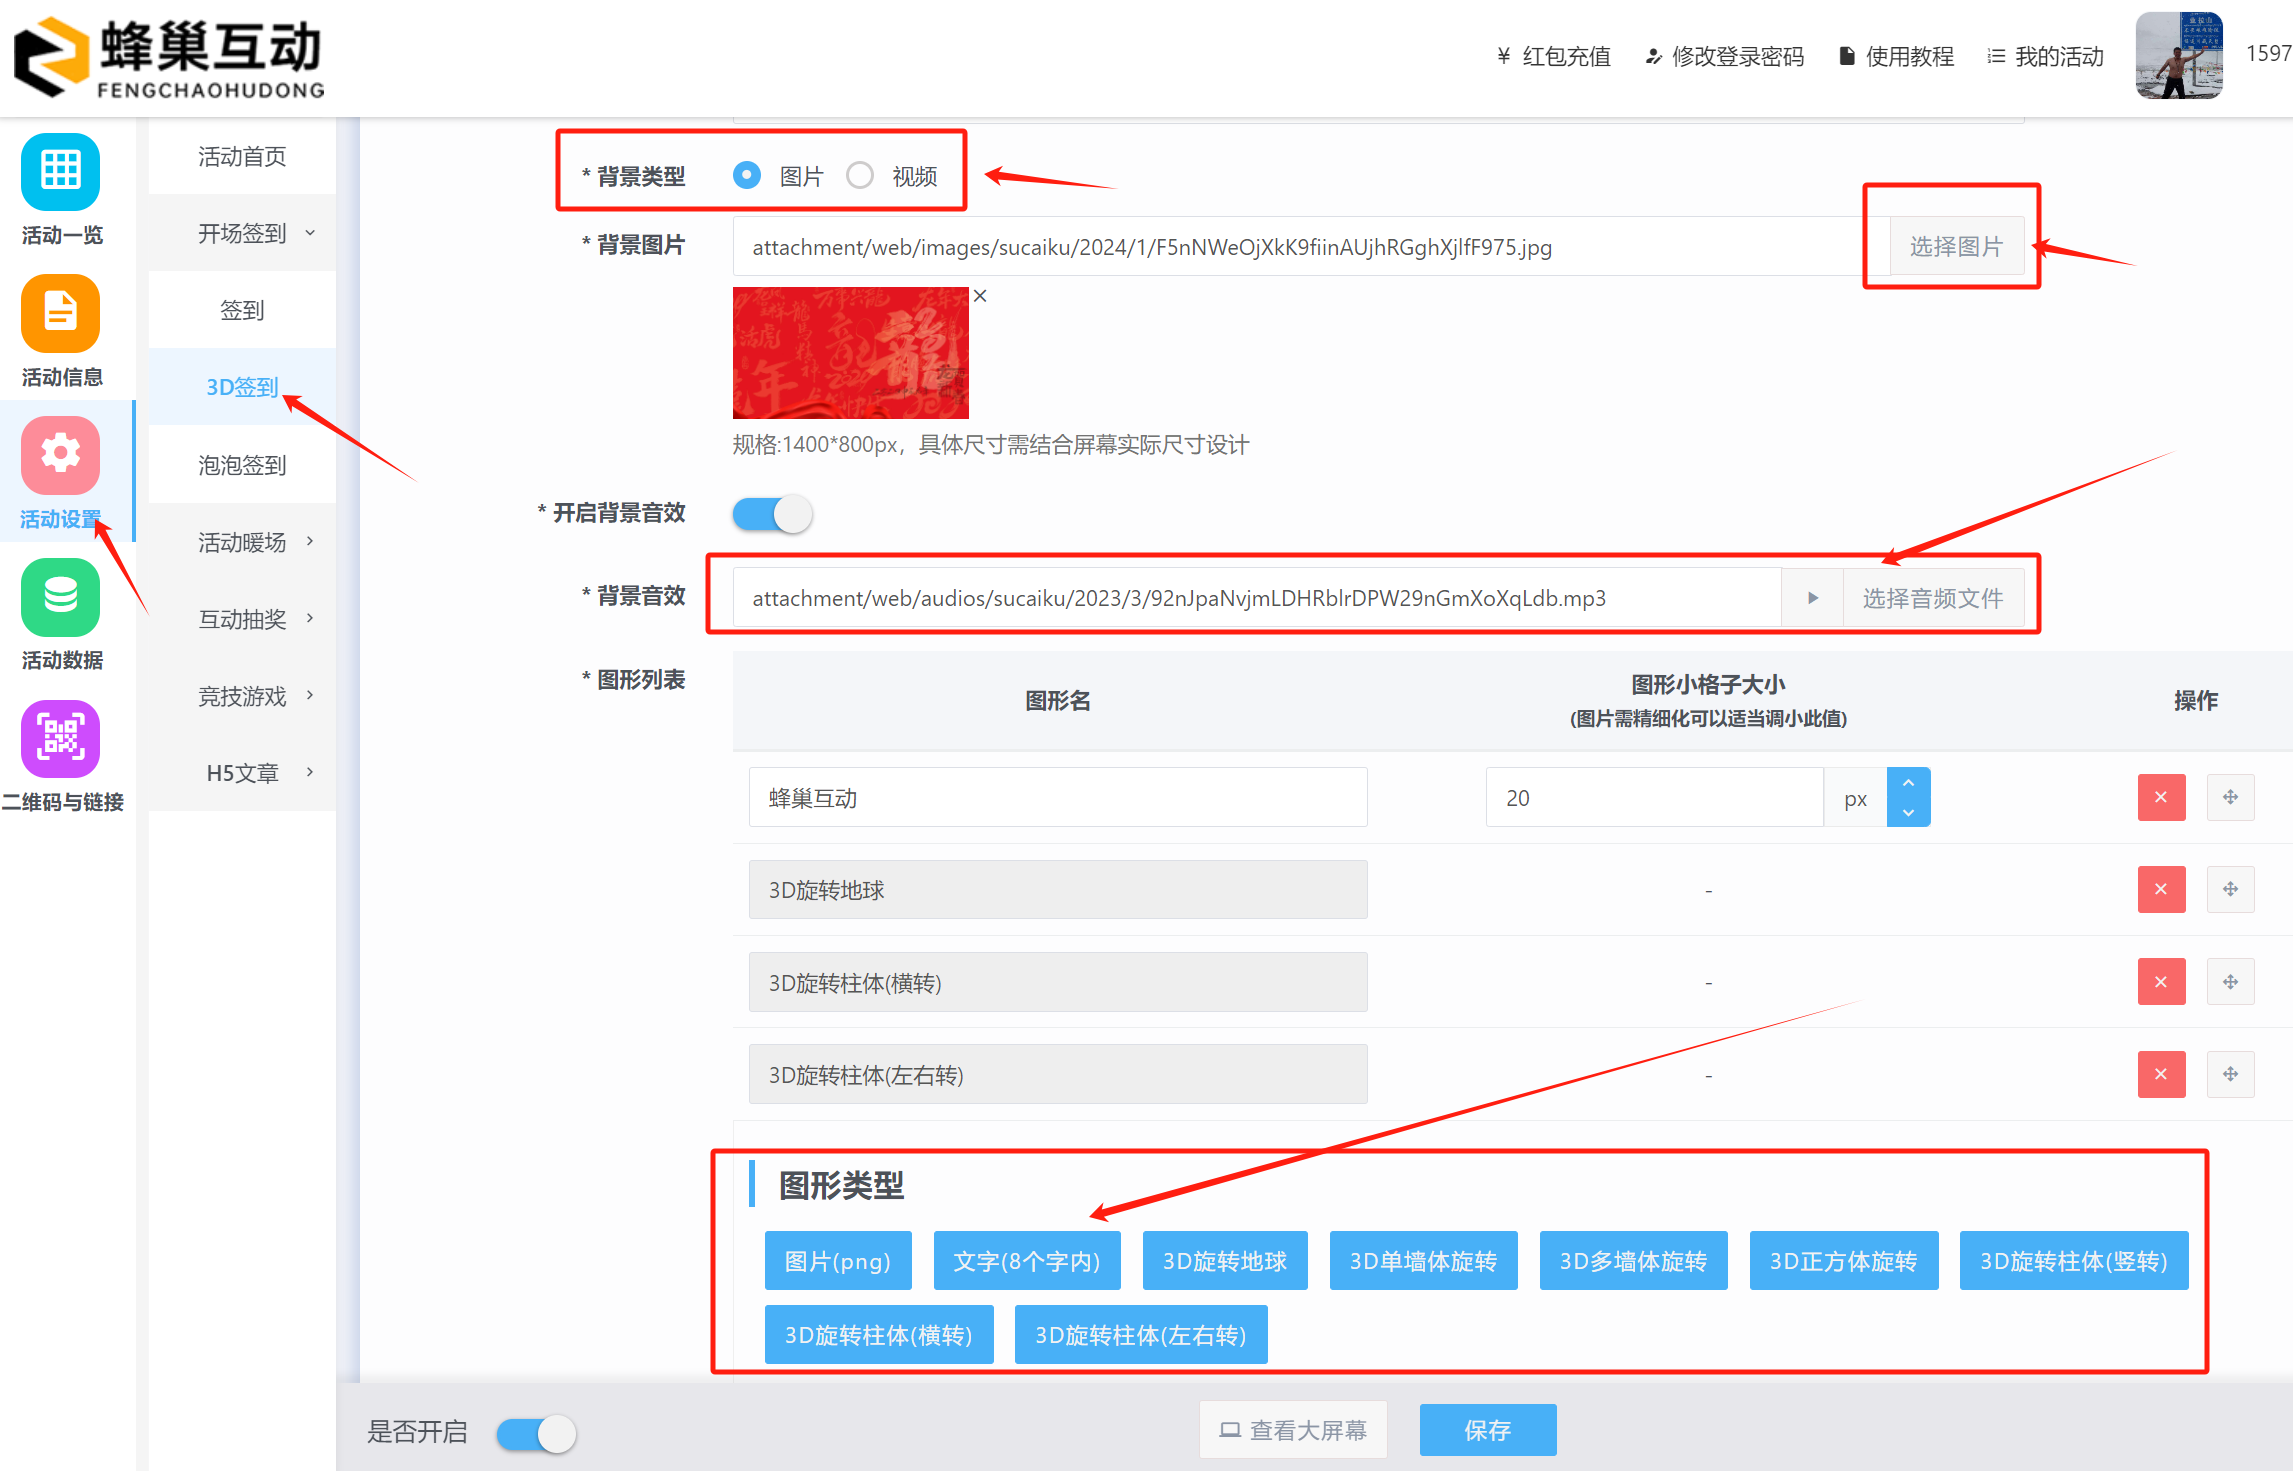Click the background audio path field
The height and width of the screenshot is (1471, 2293).
click(x=1257, y=598)
